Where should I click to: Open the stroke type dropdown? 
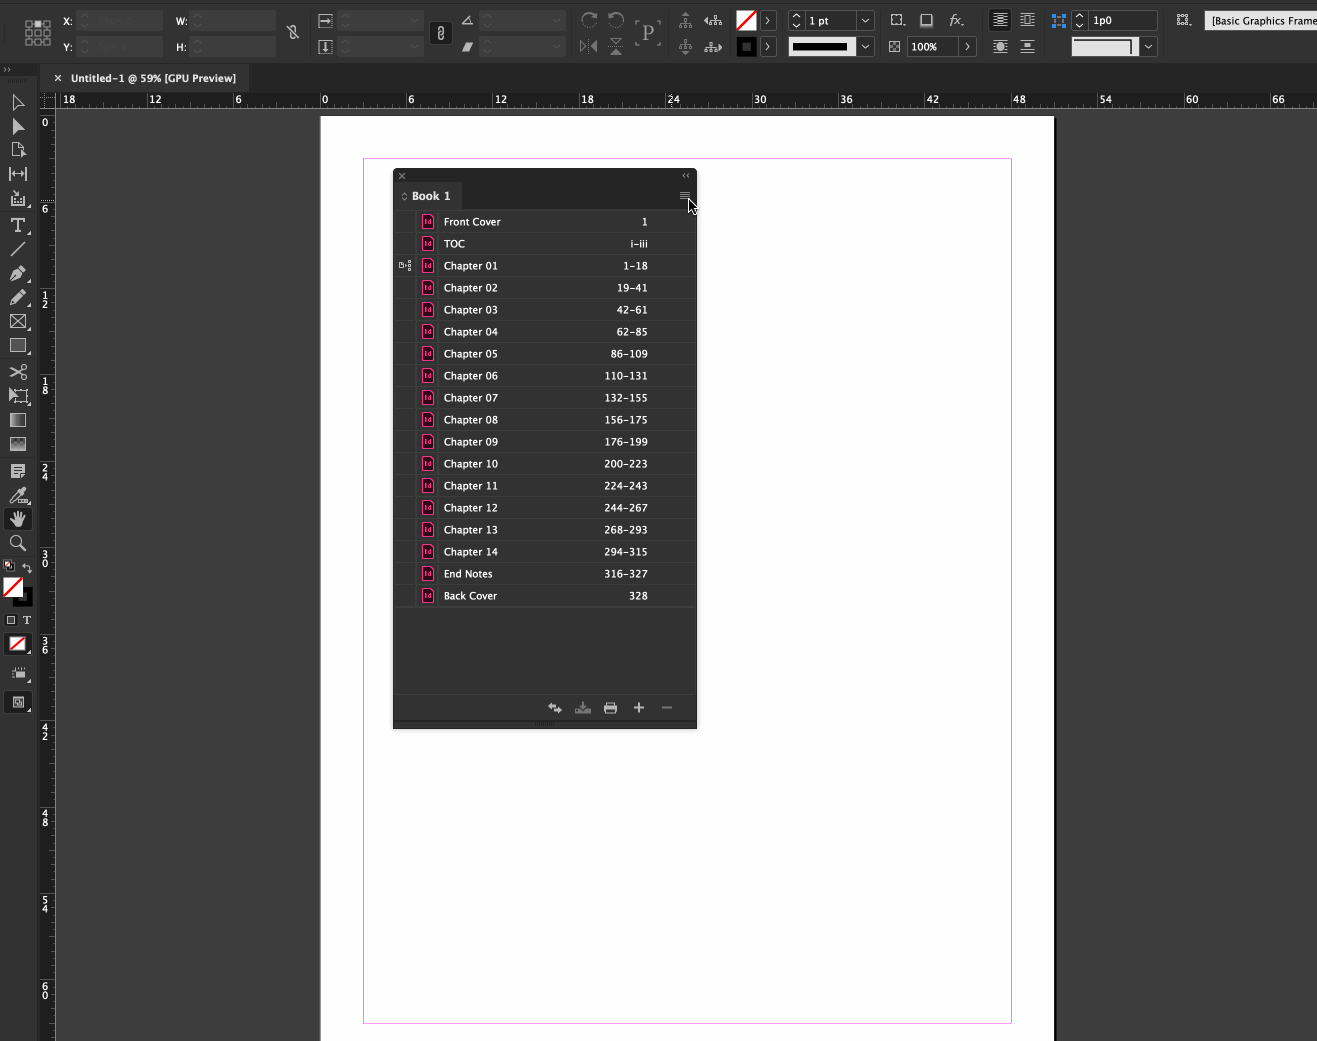pyautogui.click(x=865, y=46)
